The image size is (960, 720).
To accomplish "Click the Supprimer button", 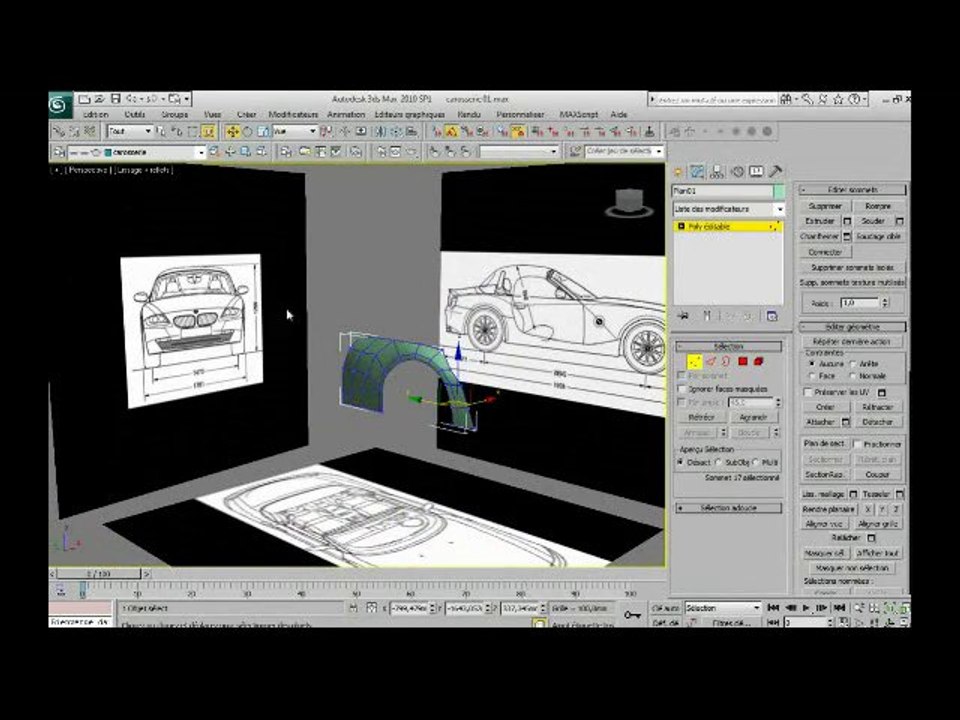I will (825, 206).
